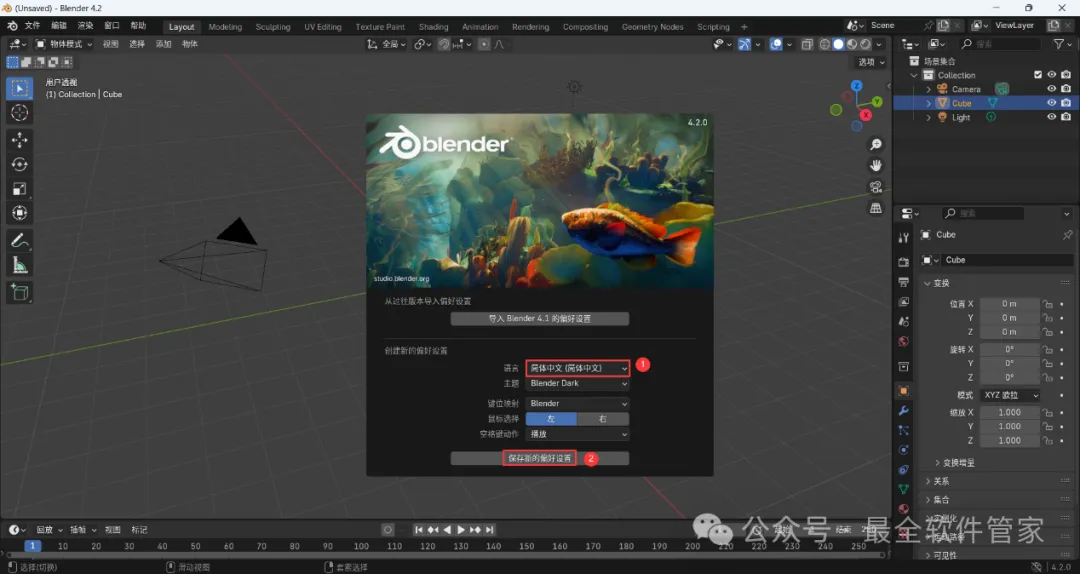Open the object mode dropdown
This screenshot has width=1080, height=574.
coord(64,44)
